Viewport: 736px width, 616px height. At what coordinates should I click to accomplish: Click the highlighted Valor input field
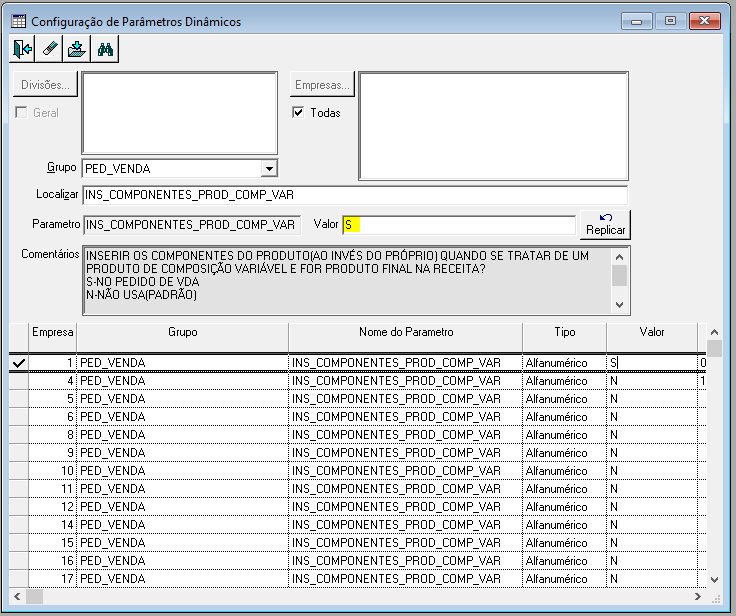coord(459,225)
